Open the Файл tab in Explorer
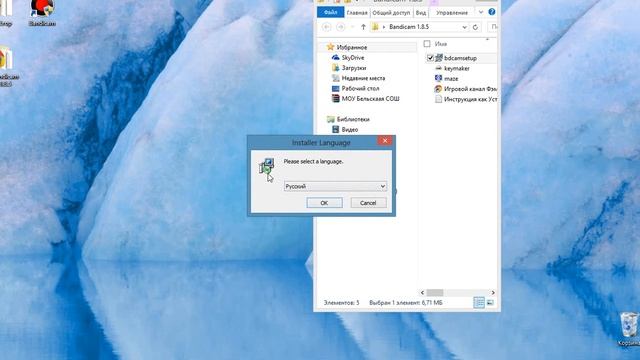Image resolution: width=640 pixels, height=360 pixels. coord(331,13)
